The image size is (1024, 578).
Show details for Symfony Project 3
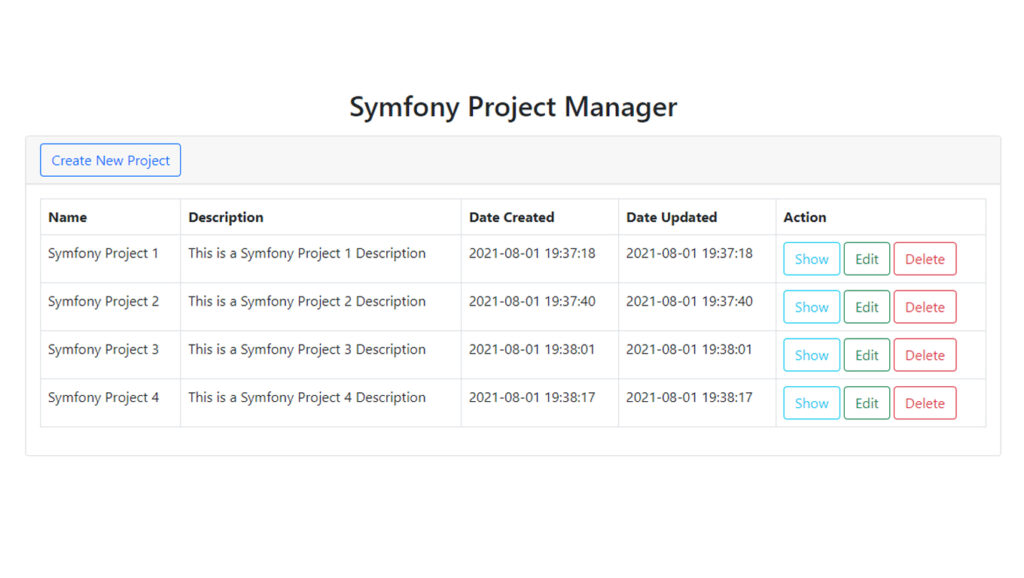(812, 355)
